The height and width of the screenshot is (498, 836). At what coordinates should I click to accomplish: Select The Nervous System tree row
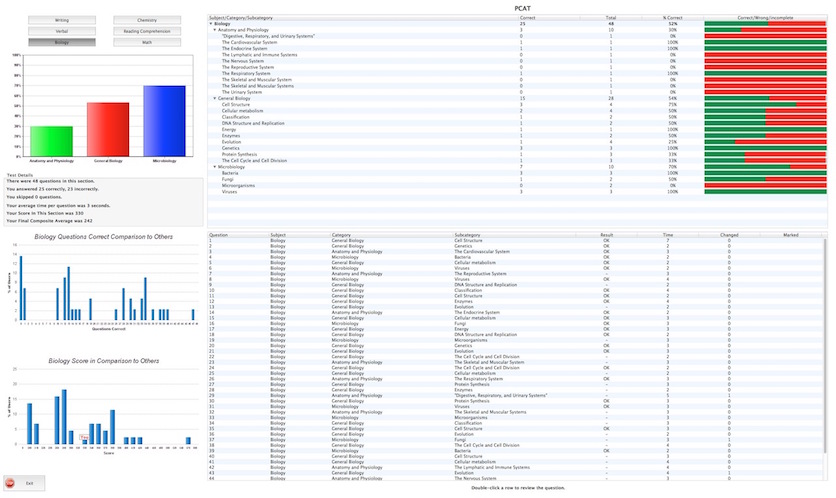[x=517, y=61]
